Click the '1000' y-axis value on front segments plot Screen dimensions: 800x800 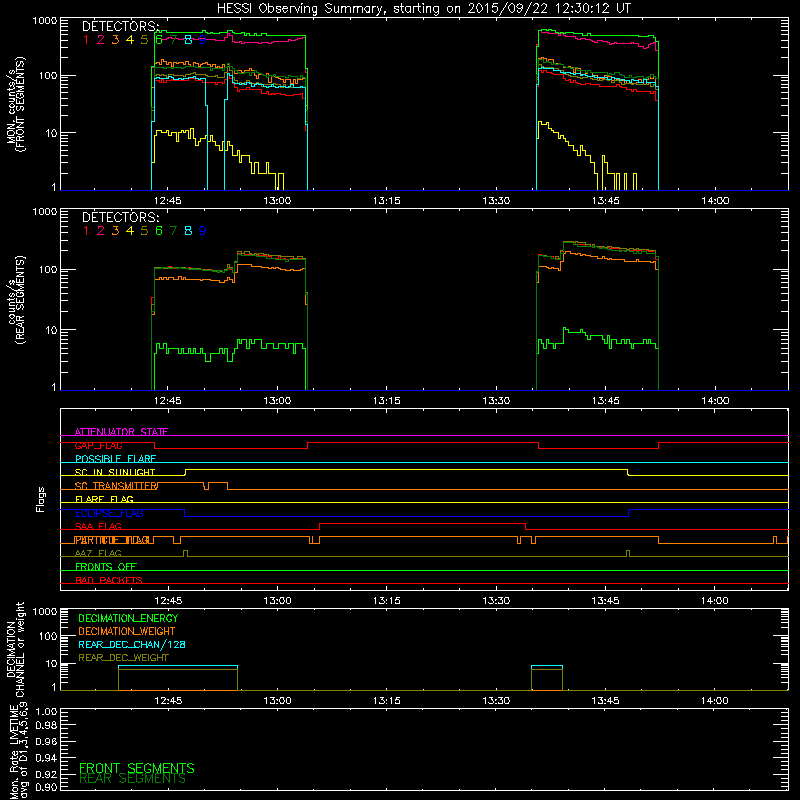pyautogui.click(x=44, y=21)
